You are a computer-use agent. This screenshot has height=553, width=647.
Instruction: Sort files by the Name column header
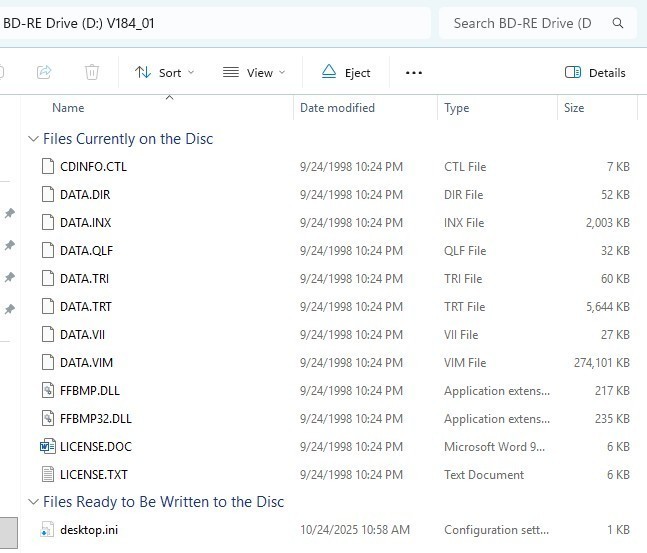coord(68,108)
